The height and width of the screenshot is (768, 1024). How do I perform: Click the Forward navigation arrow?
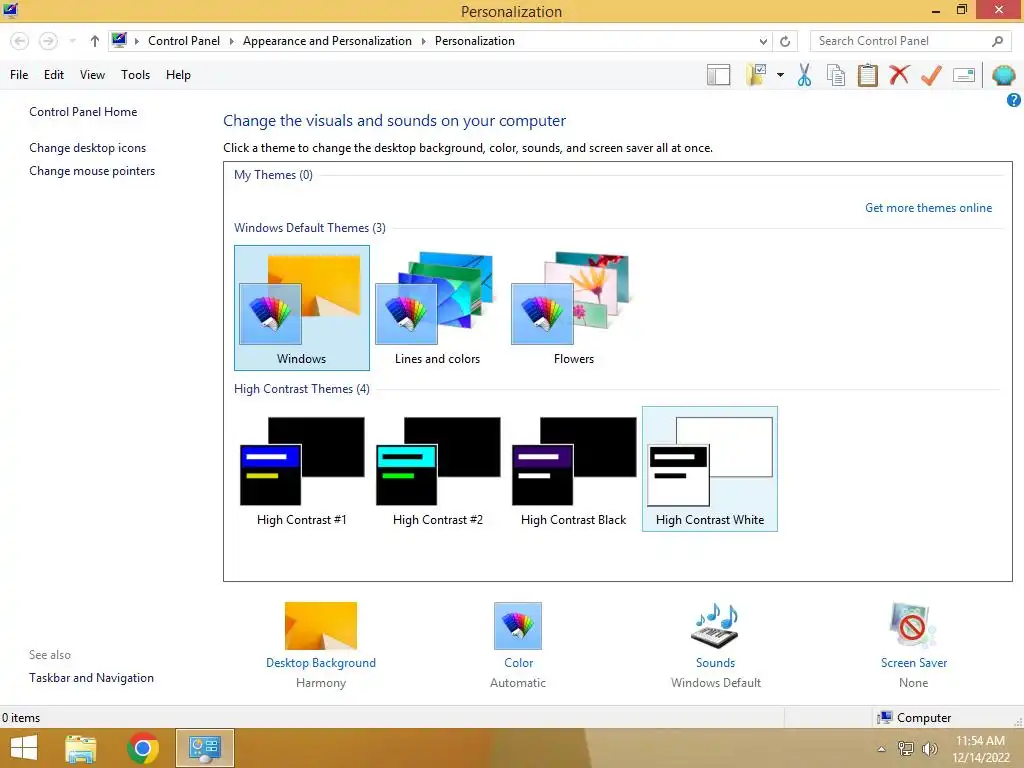pyautogui.click(x=48, y=41)
